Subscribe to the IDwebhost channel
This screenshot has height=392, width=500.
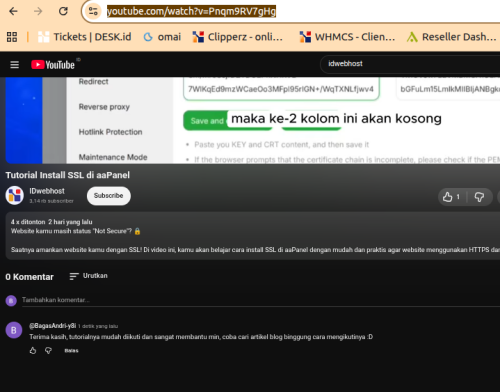tap(109, 196)
